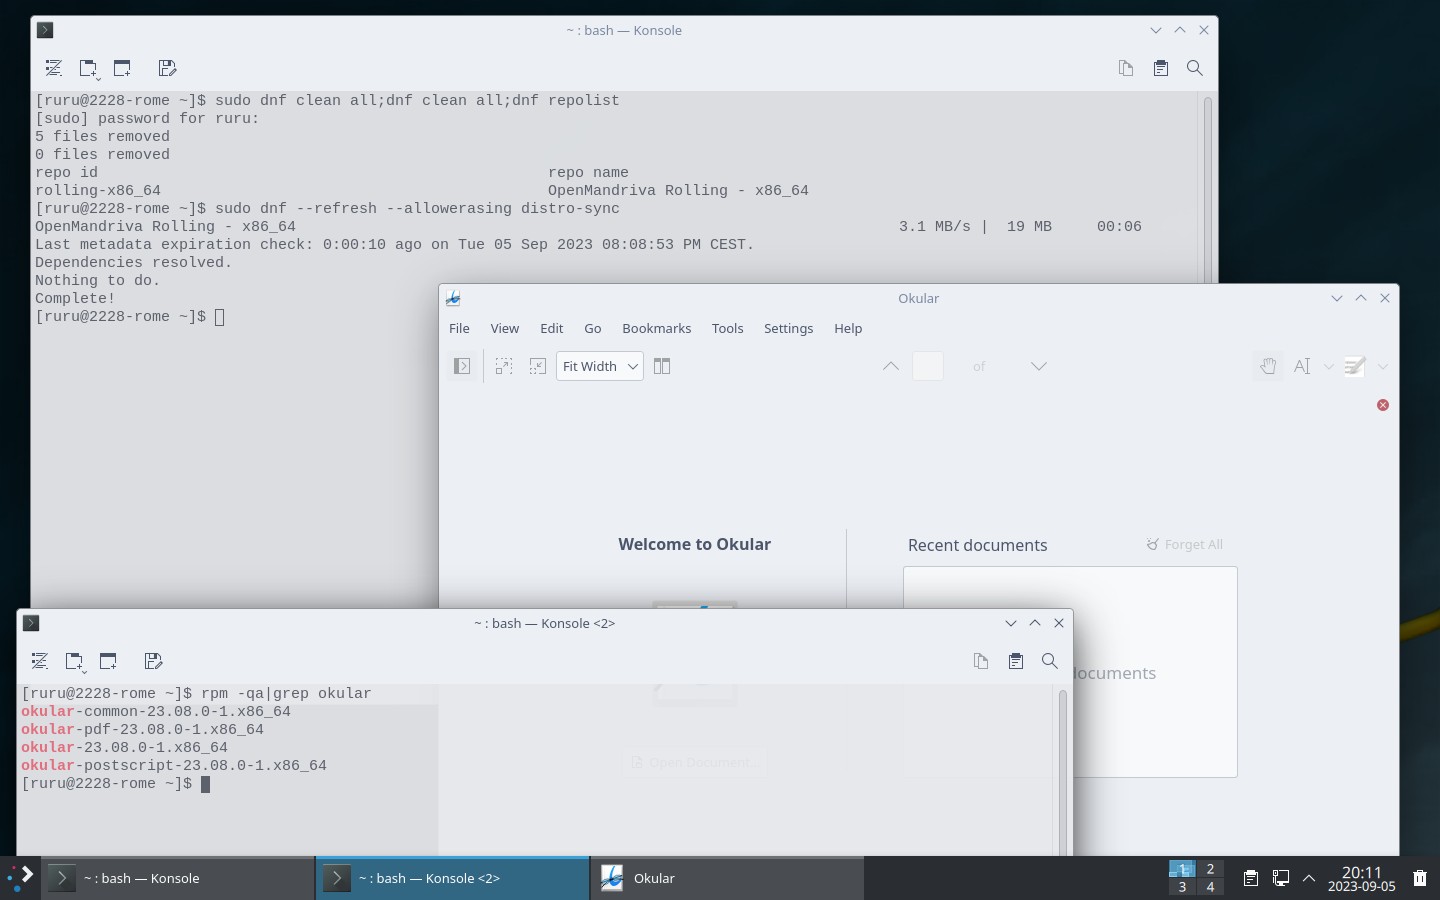1440x900 pixels.
Task: Open trash icon in taskbar
Action: pos(1420,878)
